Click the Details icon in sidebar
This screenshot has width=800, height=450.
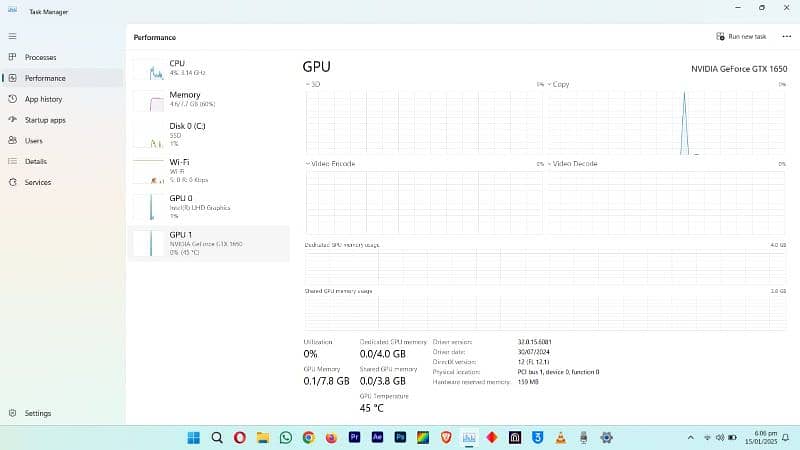(x=12, y=161)
